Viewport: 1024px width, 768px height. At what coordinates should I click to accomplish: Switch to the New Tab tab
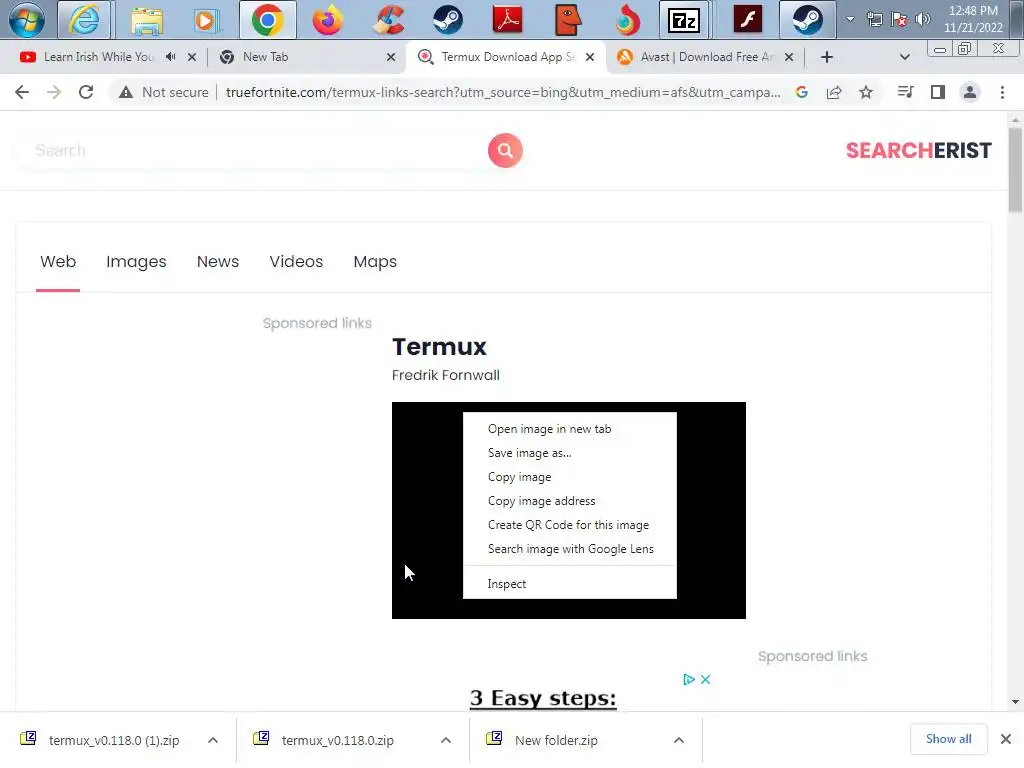[x=265, y=57]
